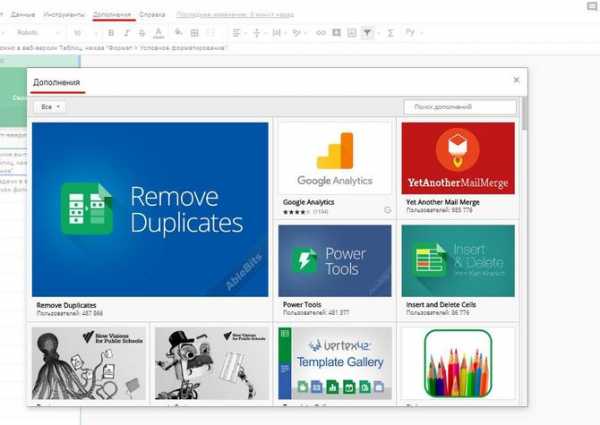This screenshot has height=425, width=600.
Task: Open text wrapping options
Action: [276, 33]
